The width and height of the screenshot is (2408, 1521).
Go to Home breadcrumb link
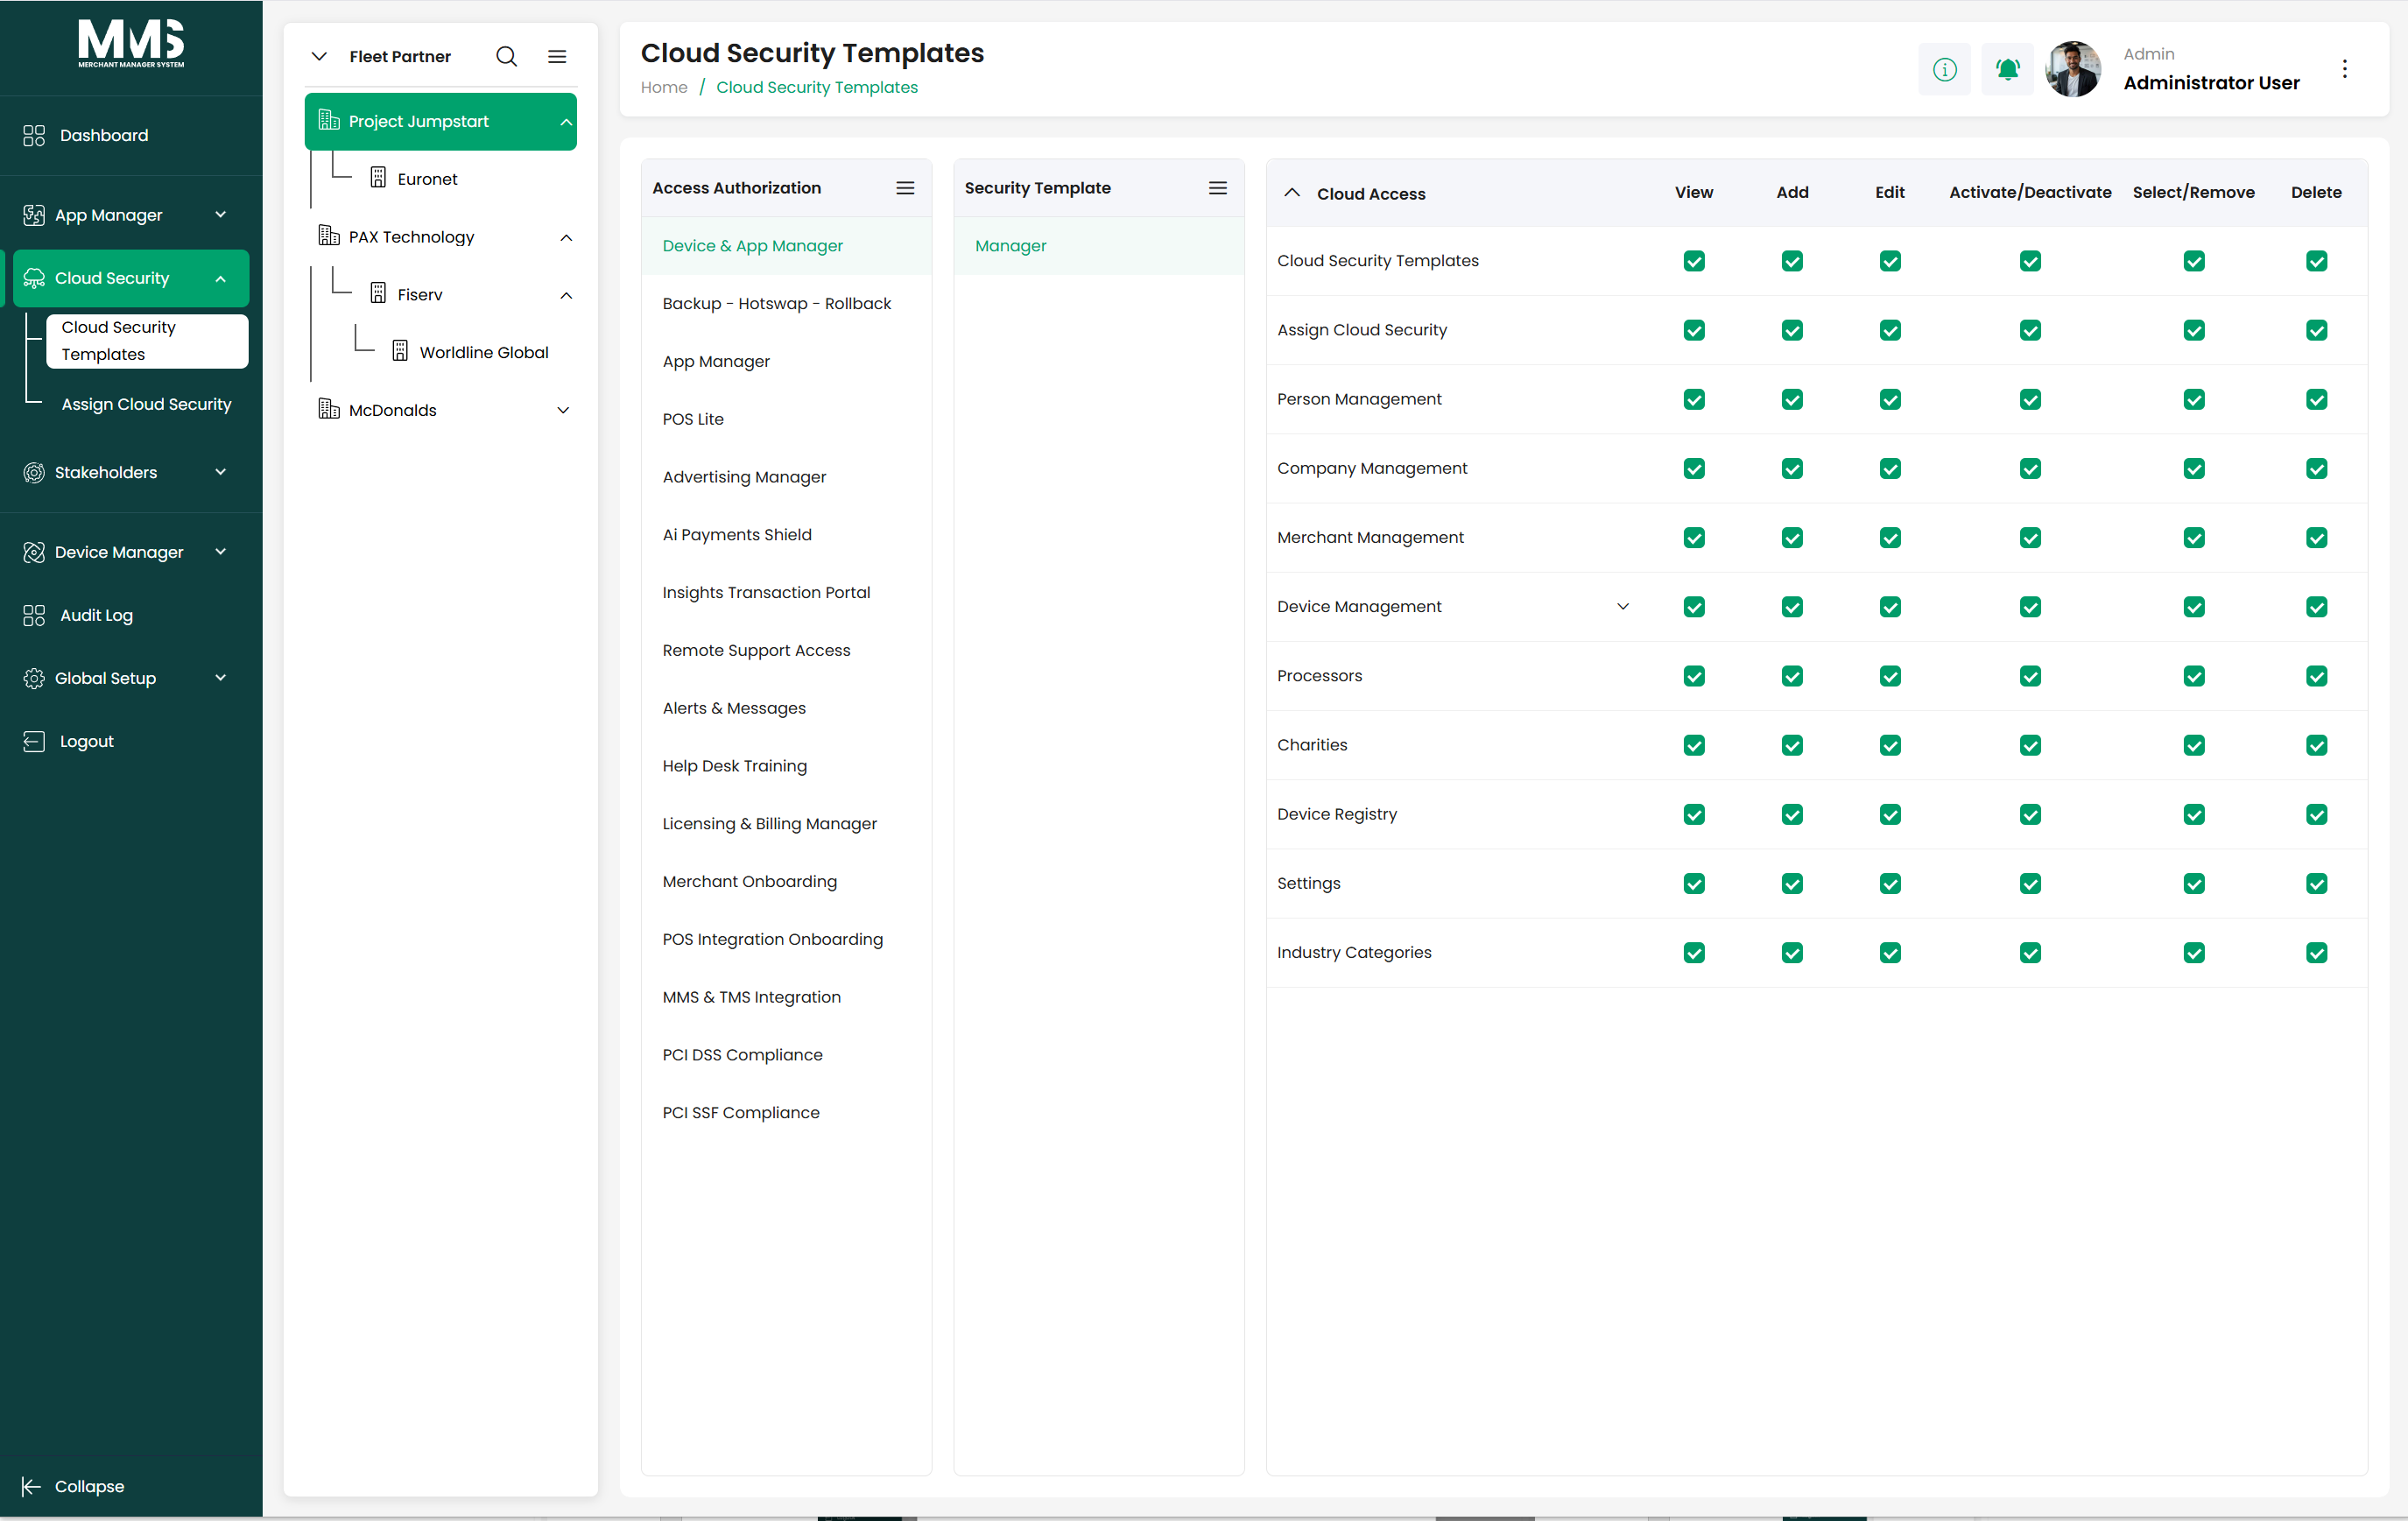click(664, 87)
